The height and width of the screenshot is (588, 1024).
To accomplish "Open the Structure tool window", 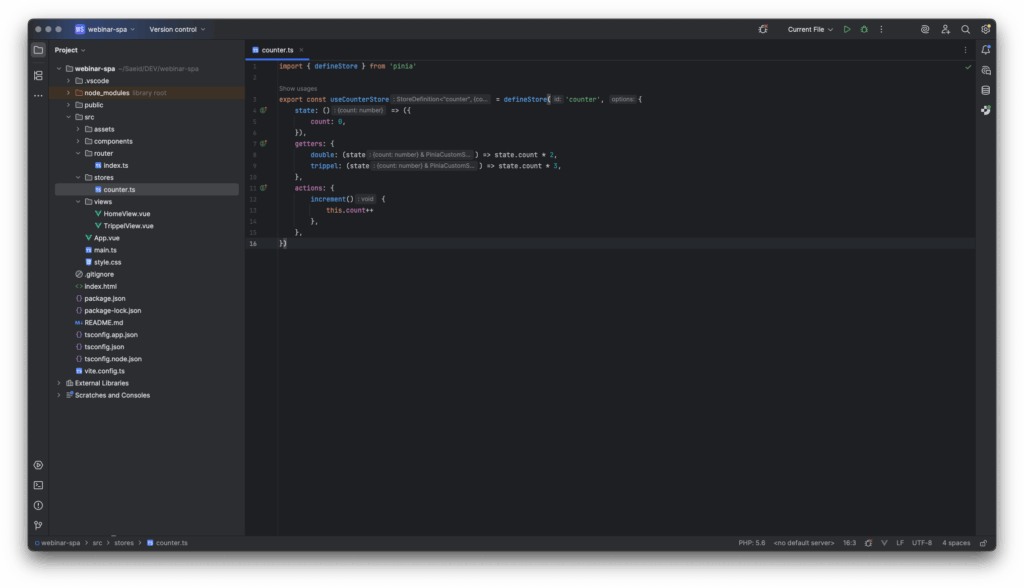I will click(38, 75).
